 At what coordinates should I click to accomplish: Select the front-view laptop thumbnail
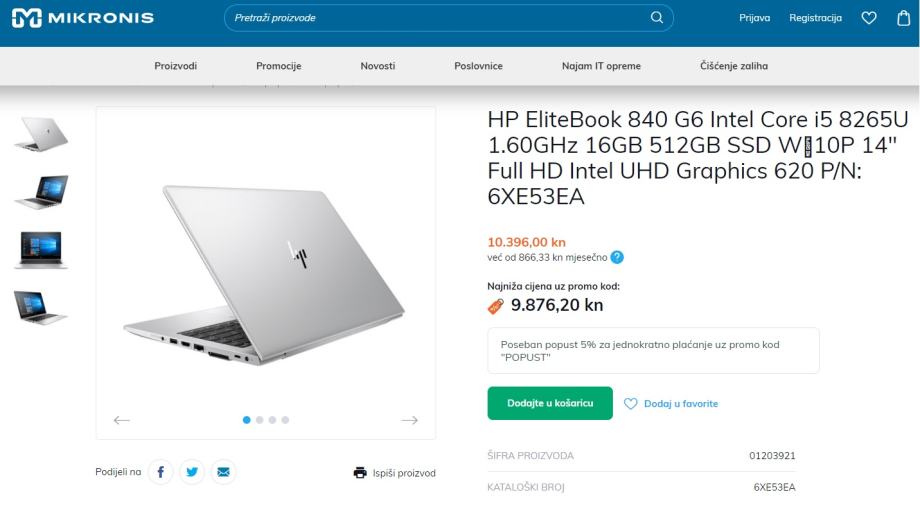click(x=40, y=249)
